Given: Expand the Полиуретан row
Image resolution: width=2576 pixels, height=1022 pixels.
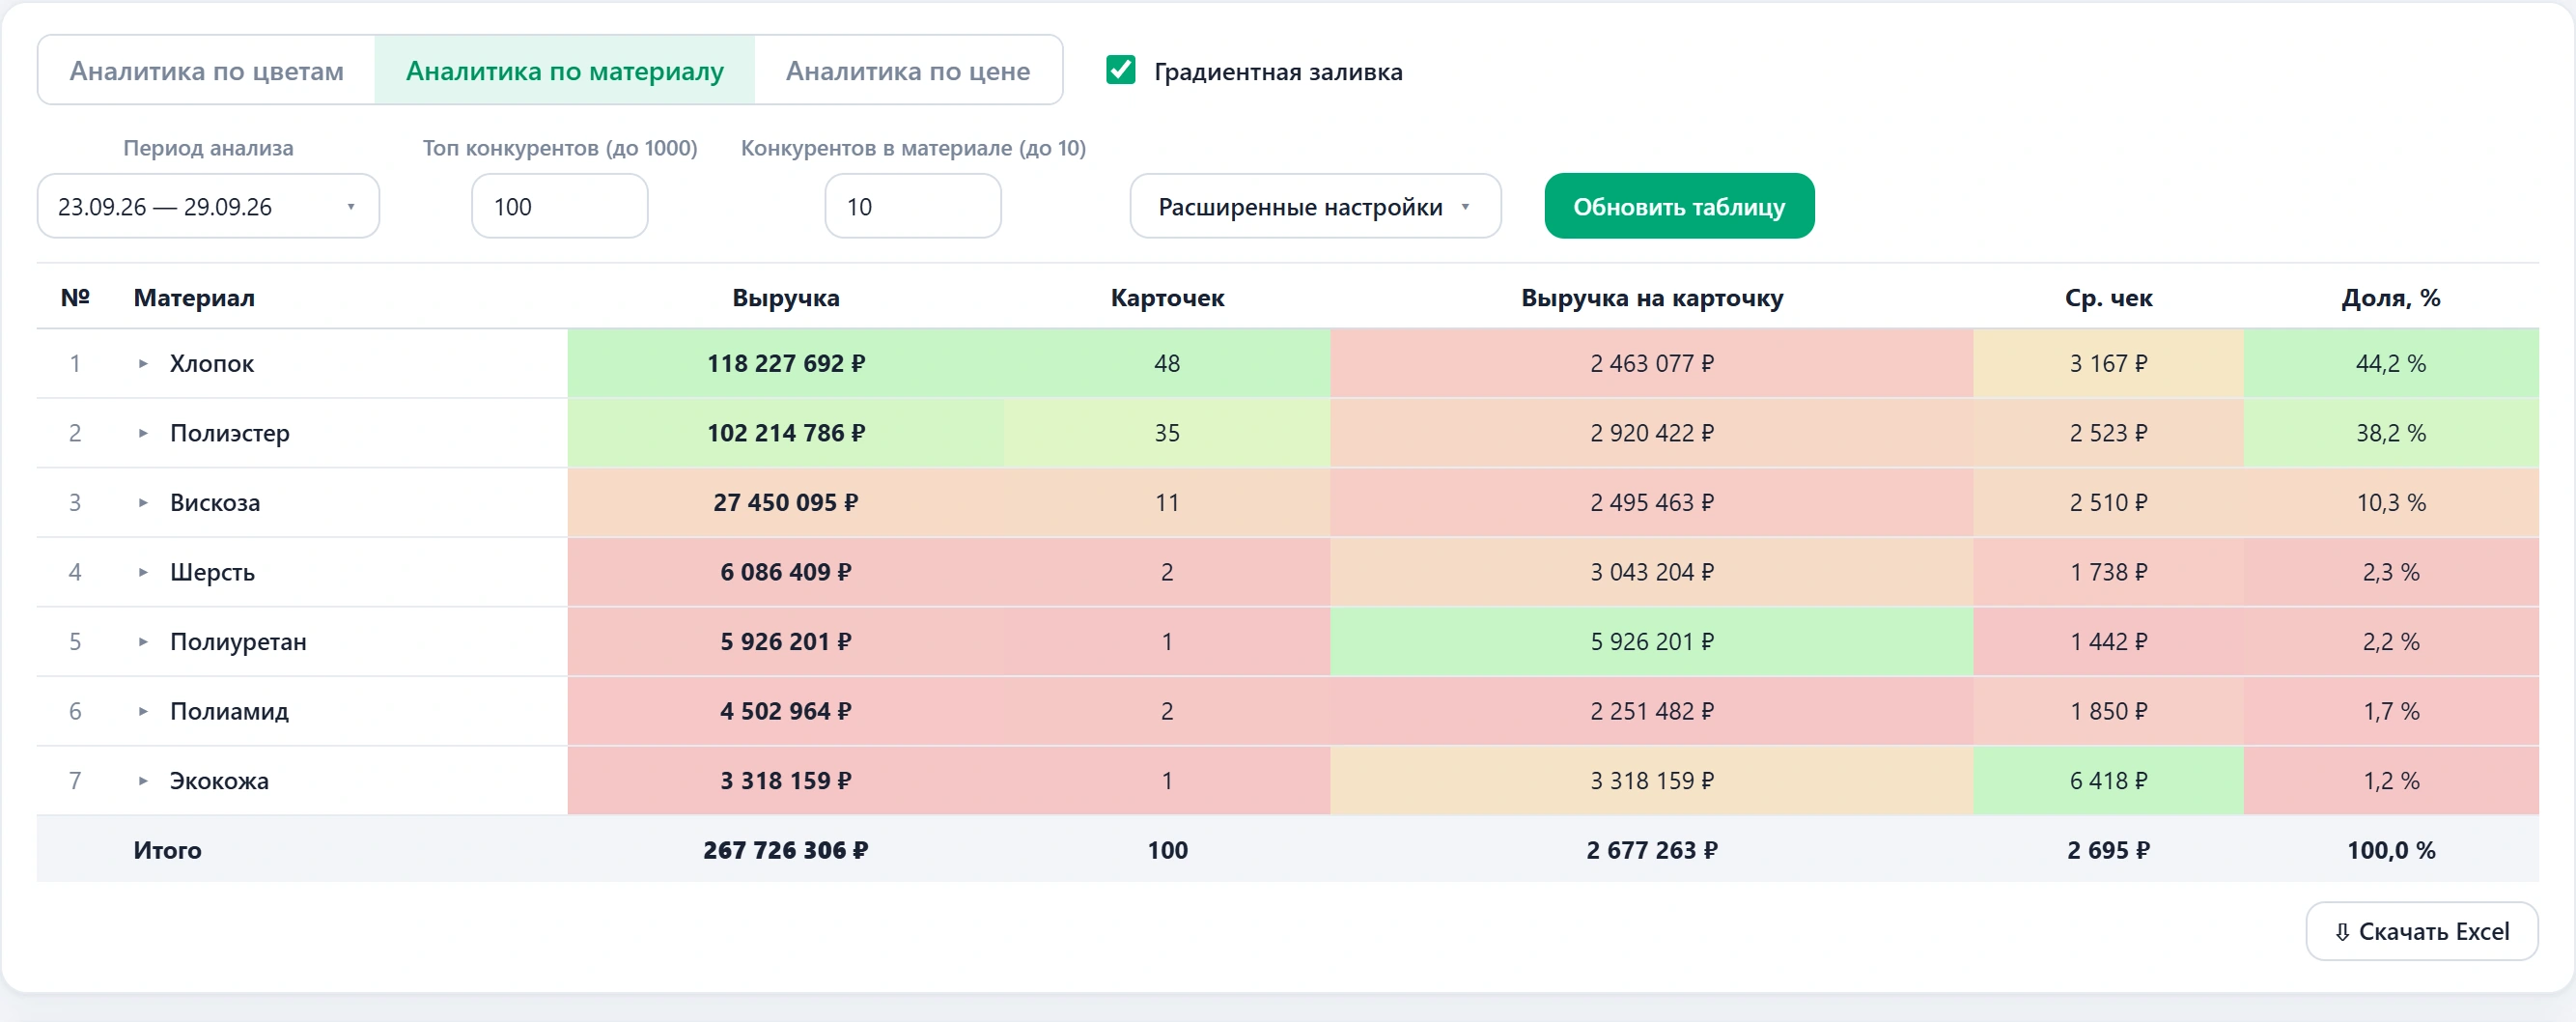Looking at the screenshot, I should point(143,641).
